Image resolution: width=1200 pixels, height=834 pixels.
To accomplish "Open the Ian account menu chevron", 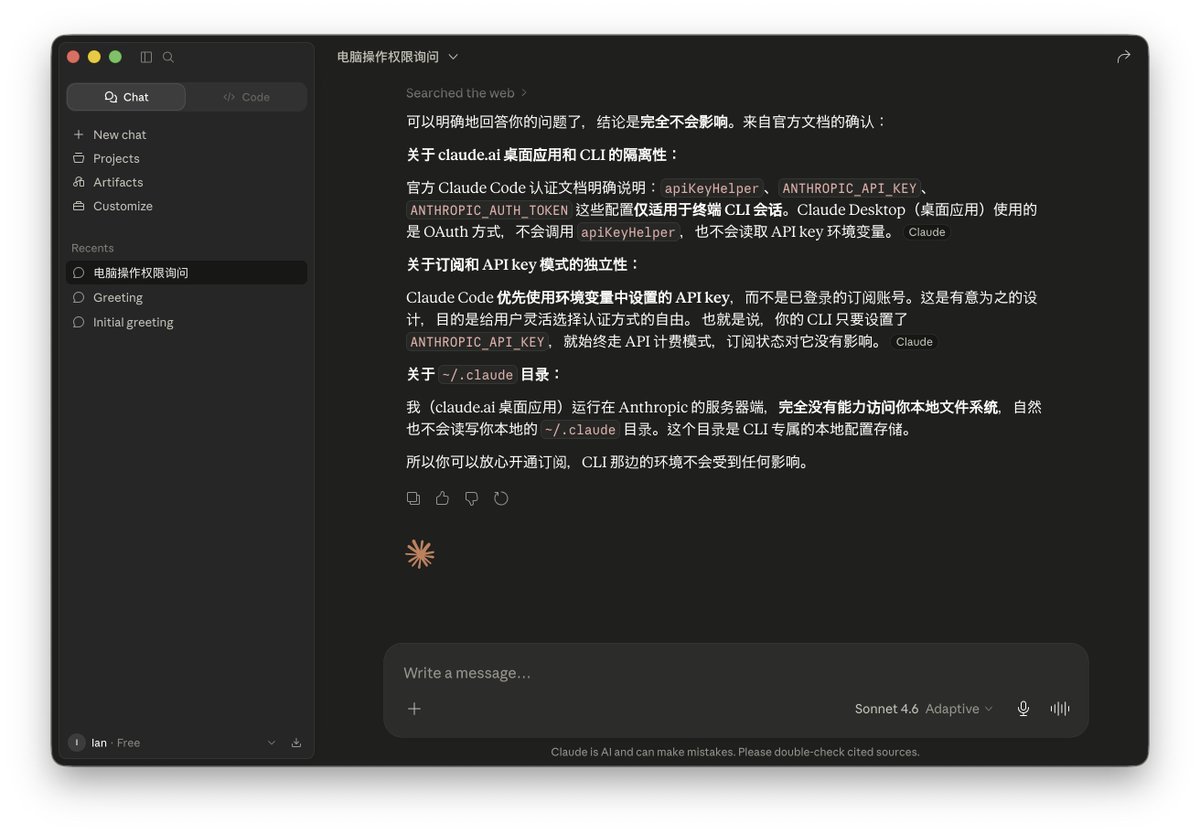I will (271, 743).
